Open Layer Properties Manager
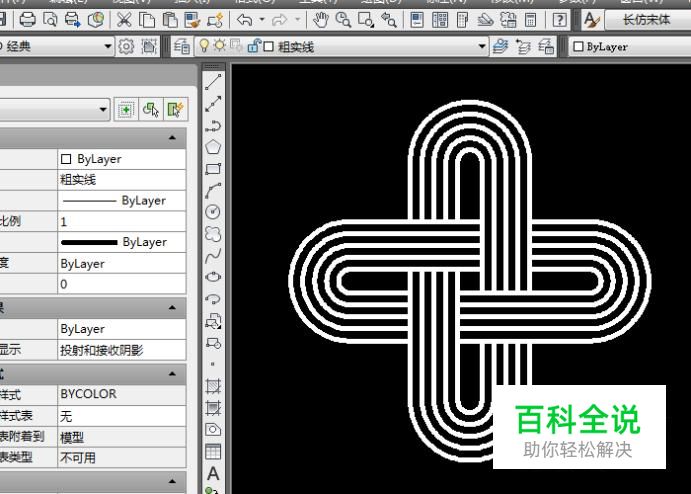Viewport: 691px width, 494px height. tap(182, 46)
